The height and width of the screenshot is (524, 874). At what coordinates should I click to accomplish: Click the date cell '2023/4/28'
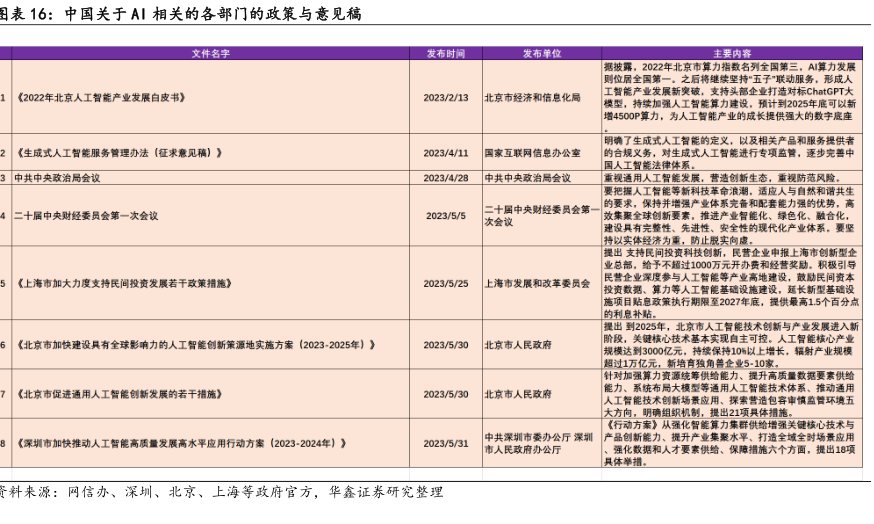pos(445,178)
